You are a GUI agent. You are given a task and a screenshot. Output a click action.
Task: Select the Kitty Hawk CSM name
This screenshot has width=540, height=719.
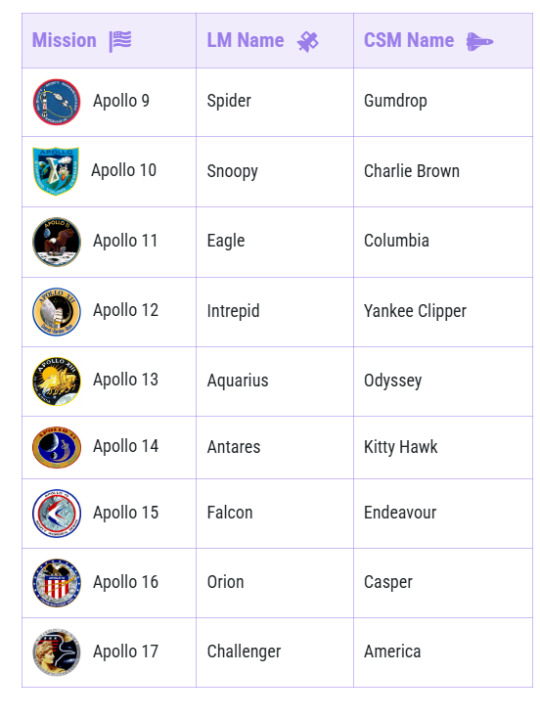pos(401,447)
